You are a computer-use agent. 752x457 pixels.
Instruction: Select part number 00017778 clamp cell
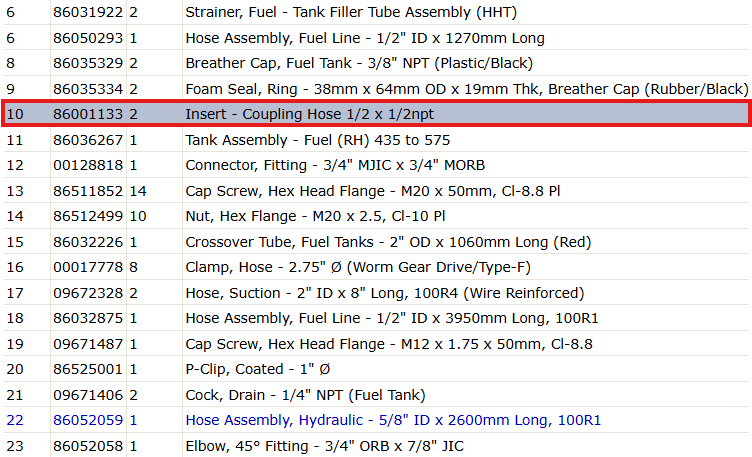click(88, 267)
